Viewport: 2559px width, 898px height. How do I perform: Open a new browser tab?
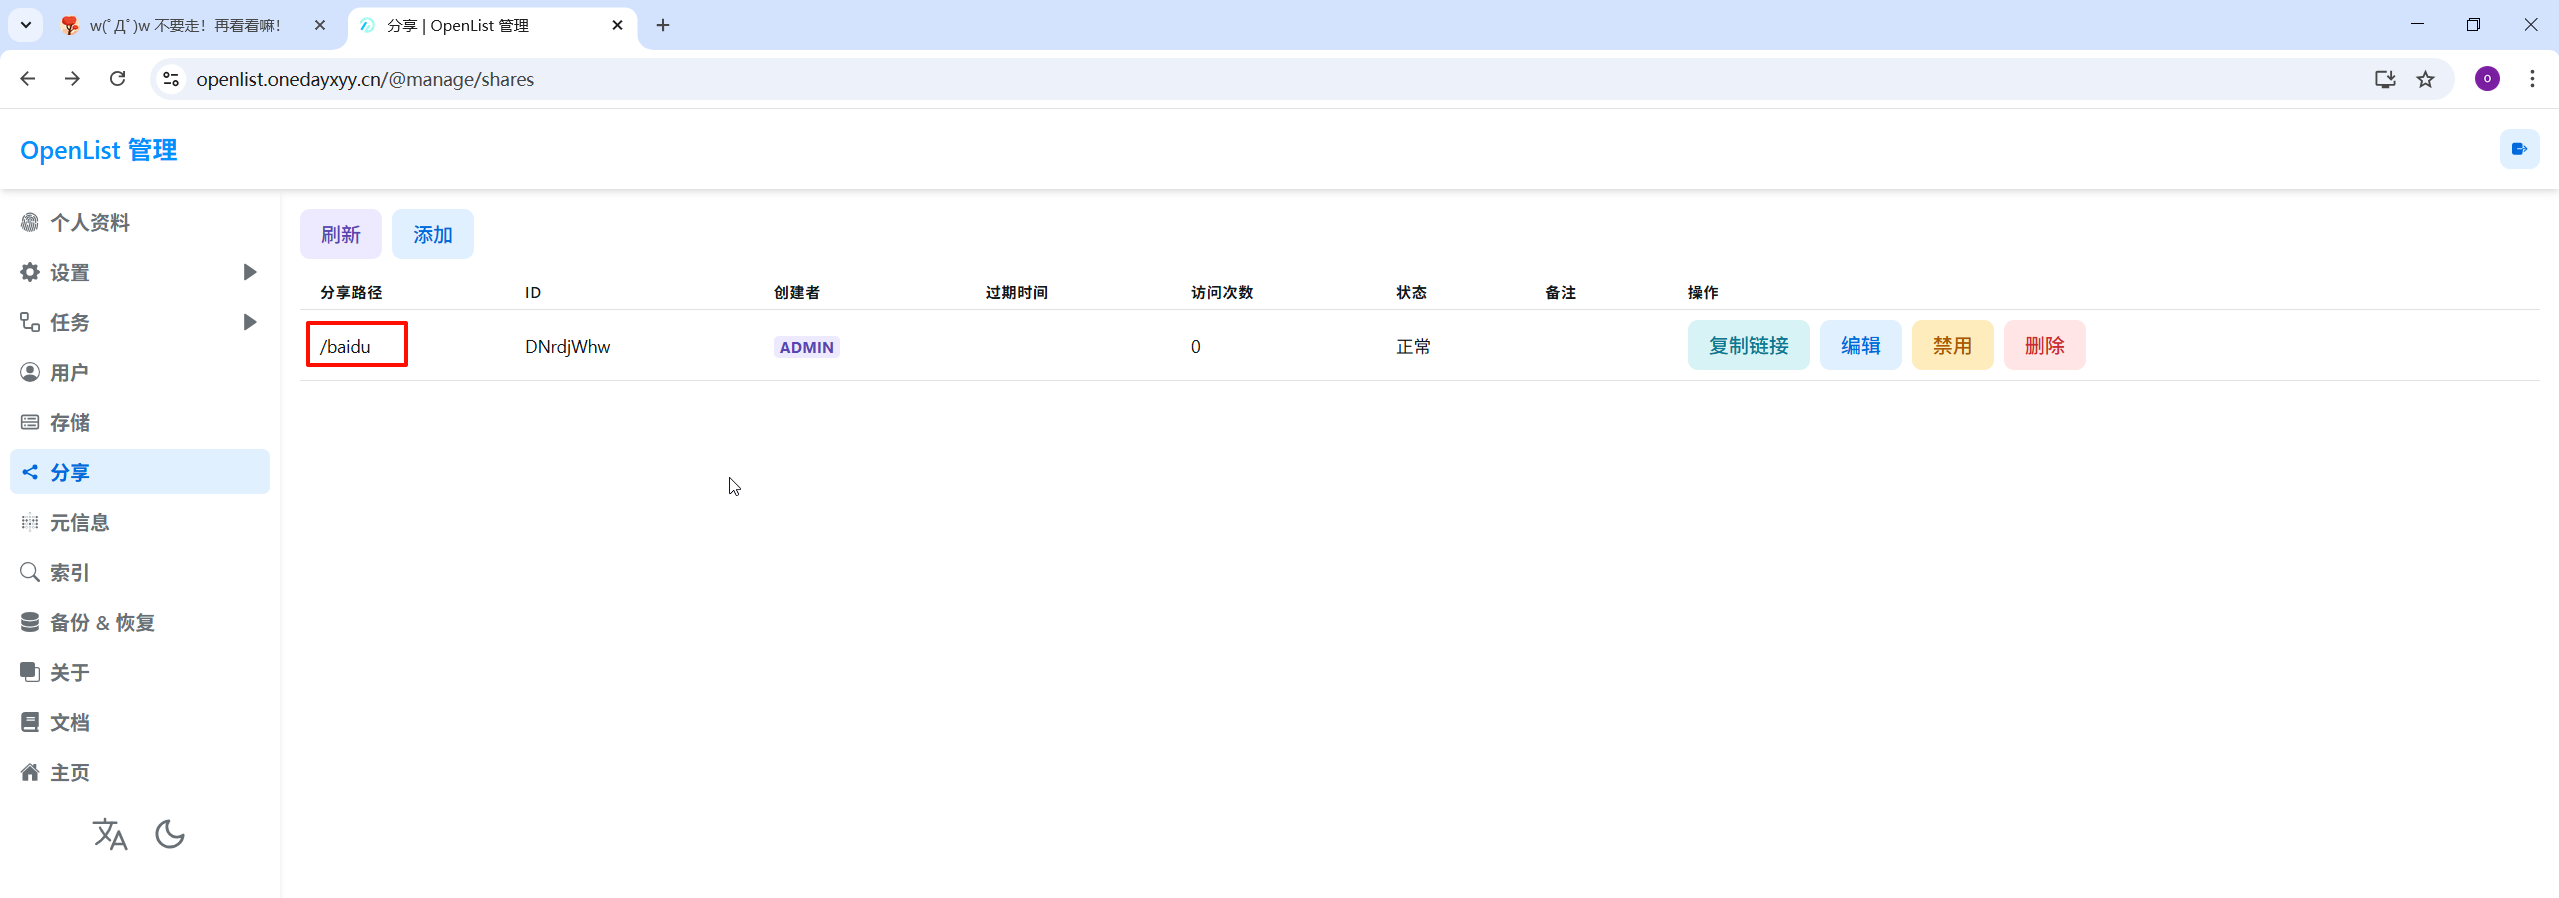(663, 25)
